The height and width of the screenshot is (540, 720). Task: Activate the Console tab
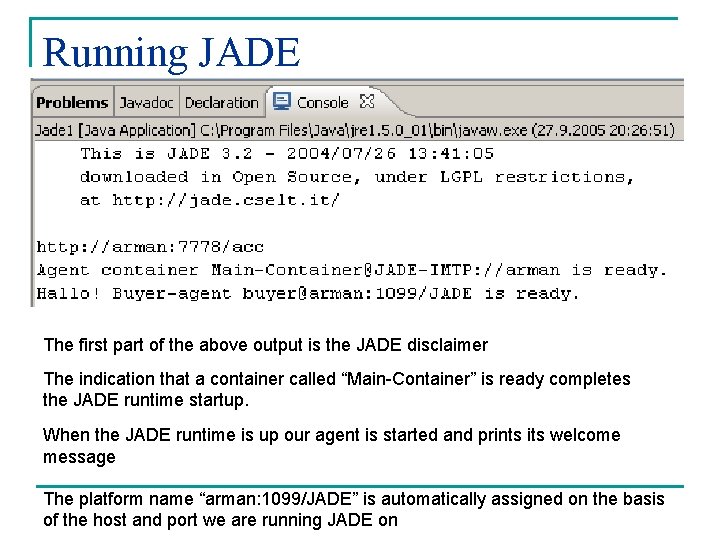pos(322,102)
